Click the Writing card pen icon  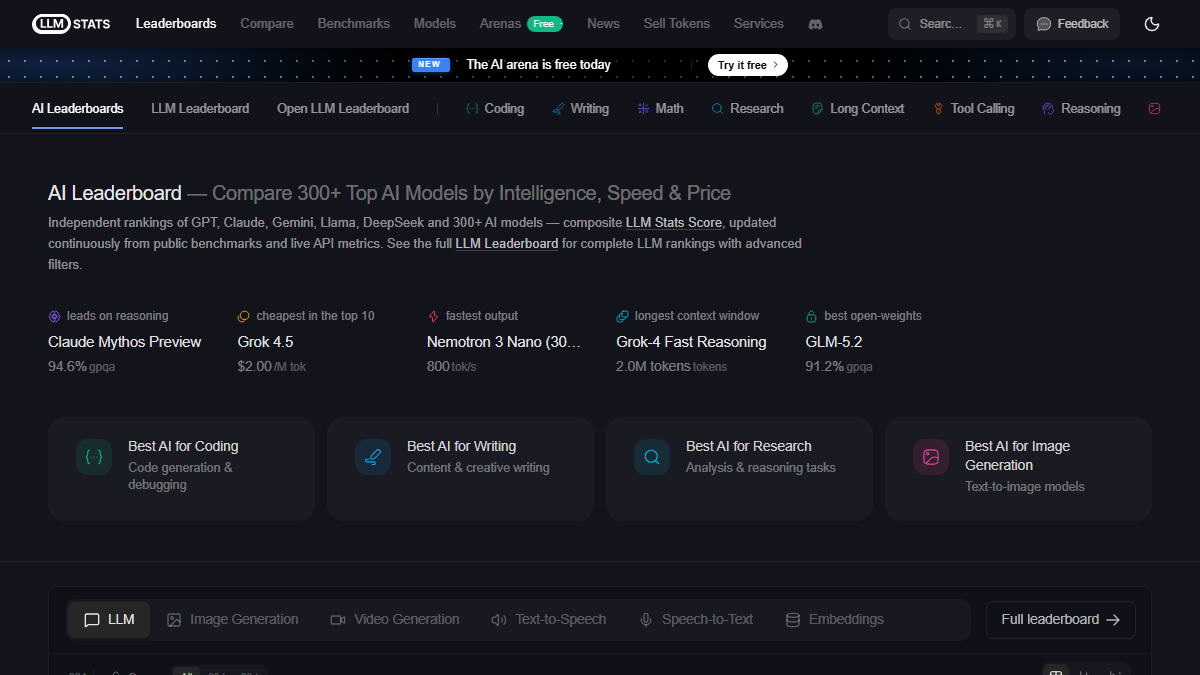pos(373,457)
